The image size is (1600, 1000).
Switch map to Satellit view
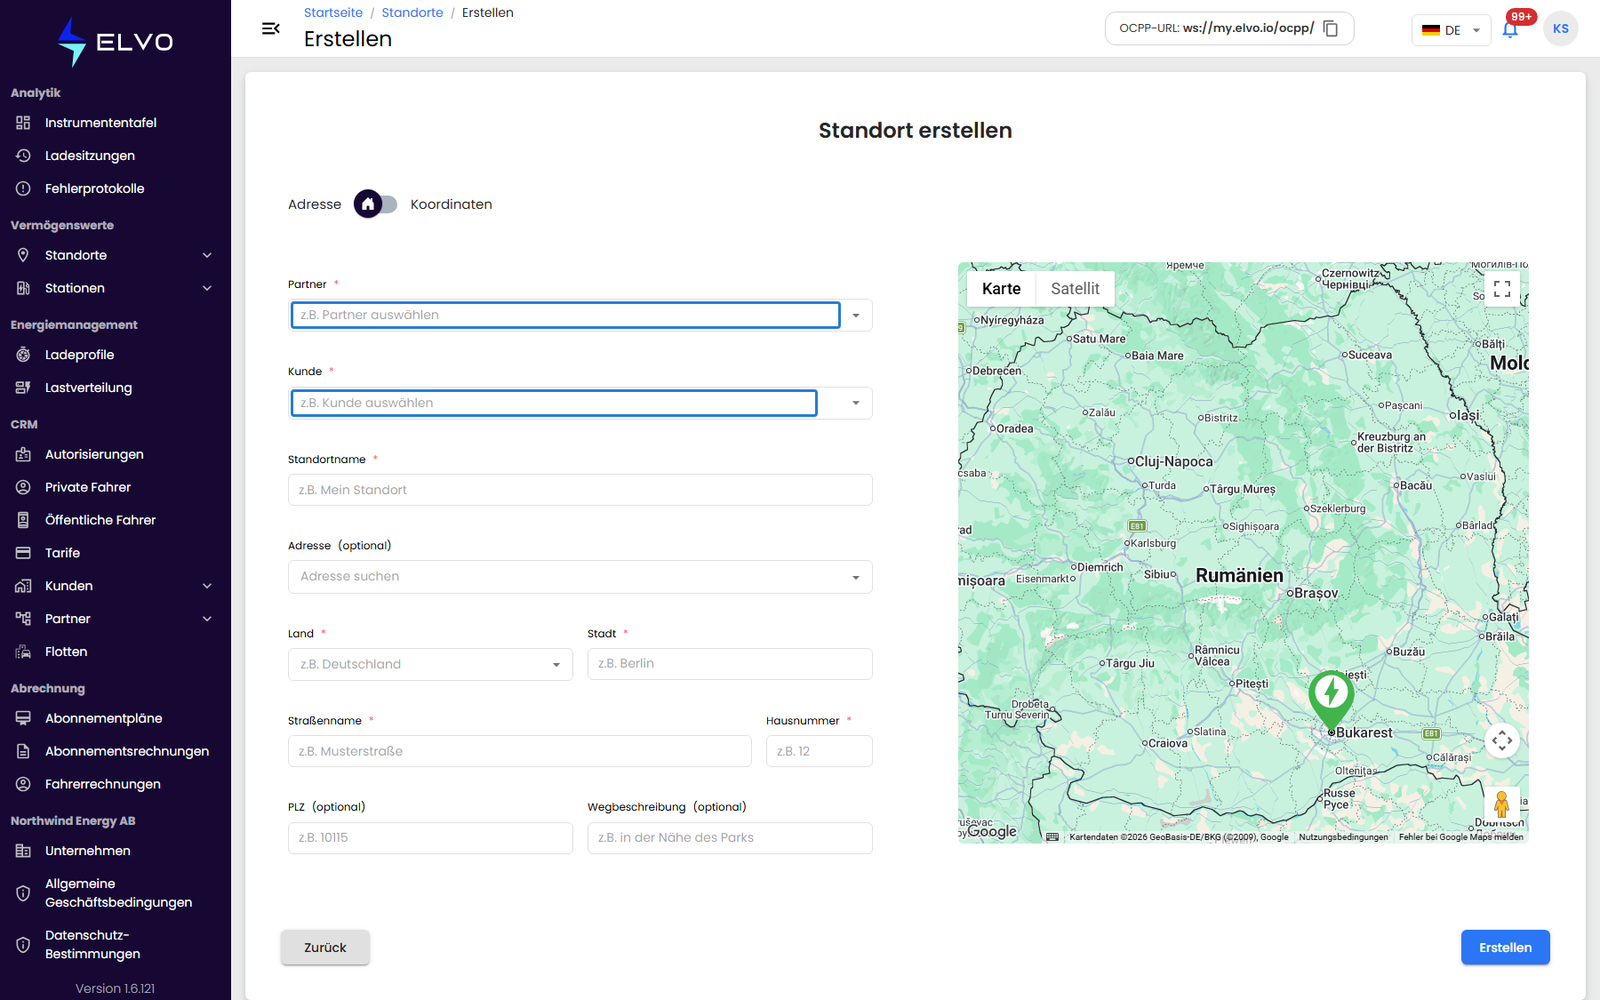[1075, 289]
